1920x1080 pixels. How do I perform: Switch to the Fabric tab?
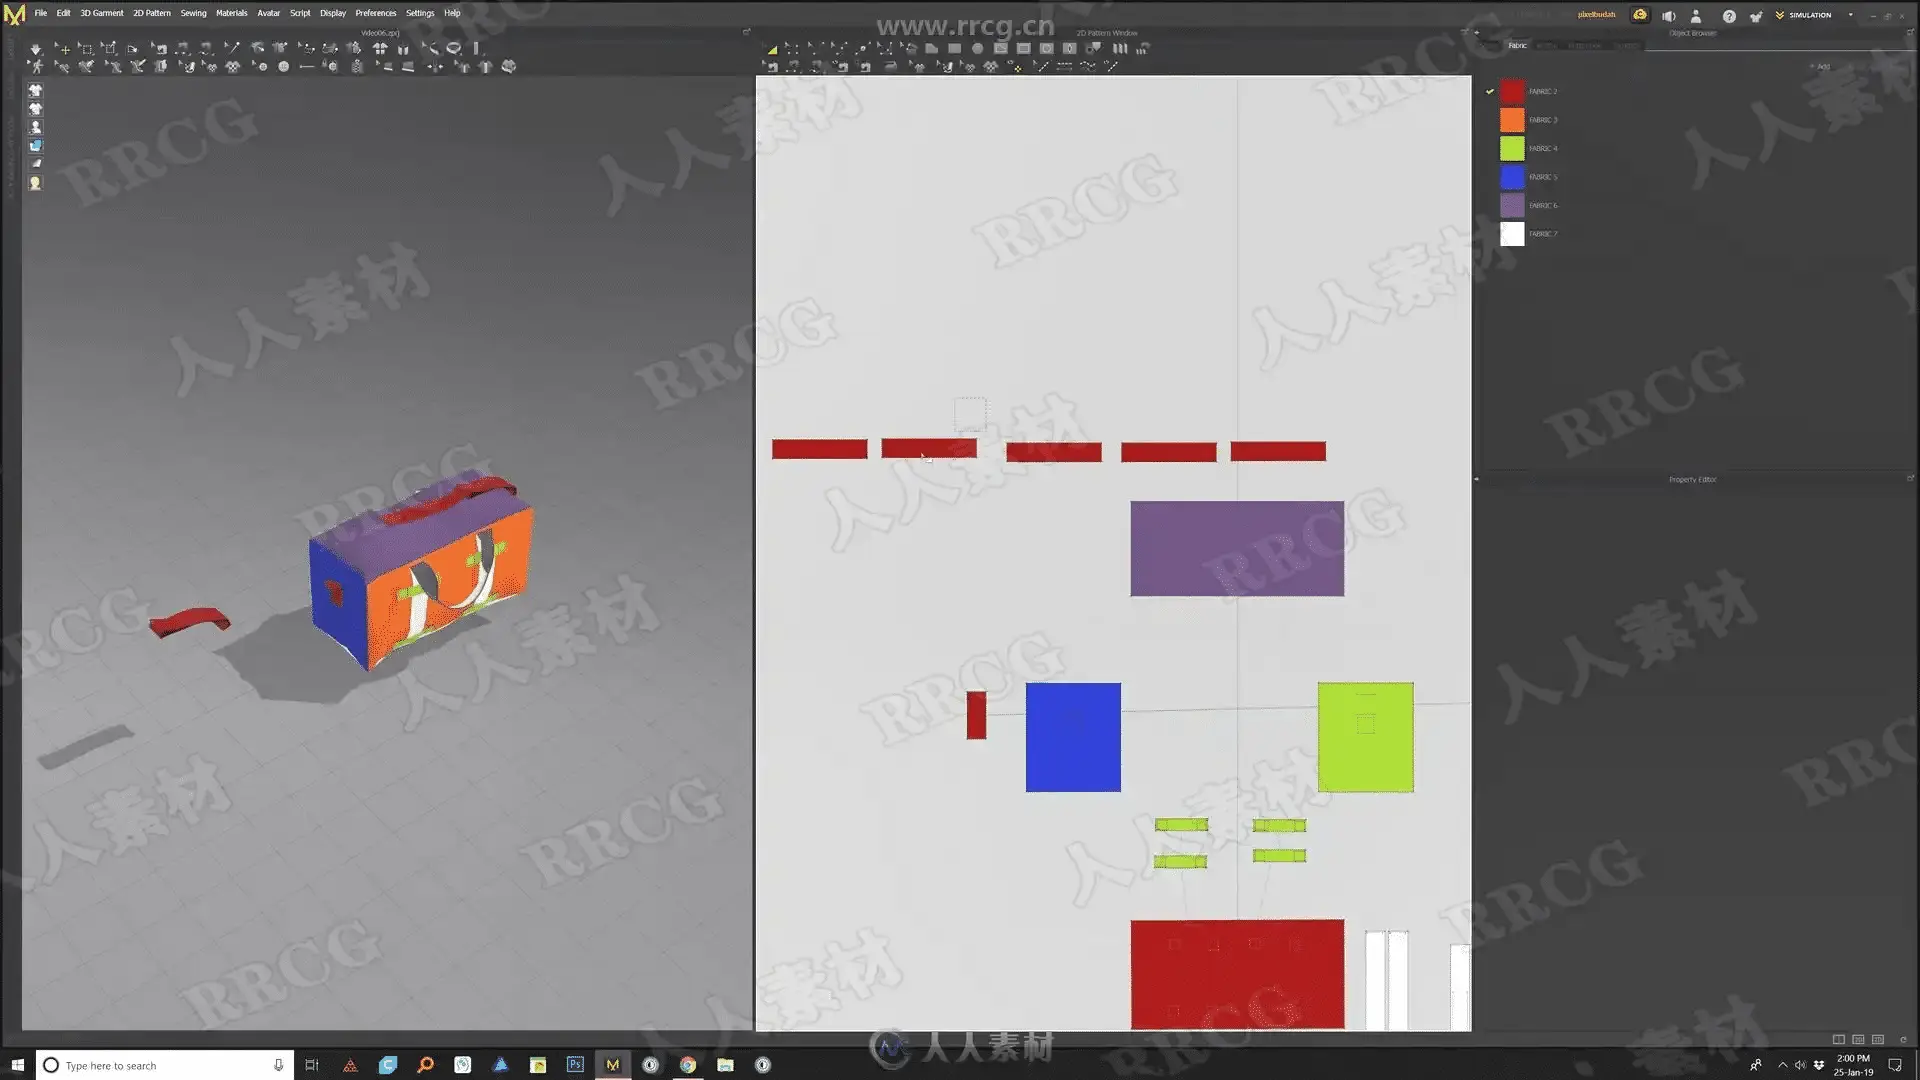[x=1517, y=45]
